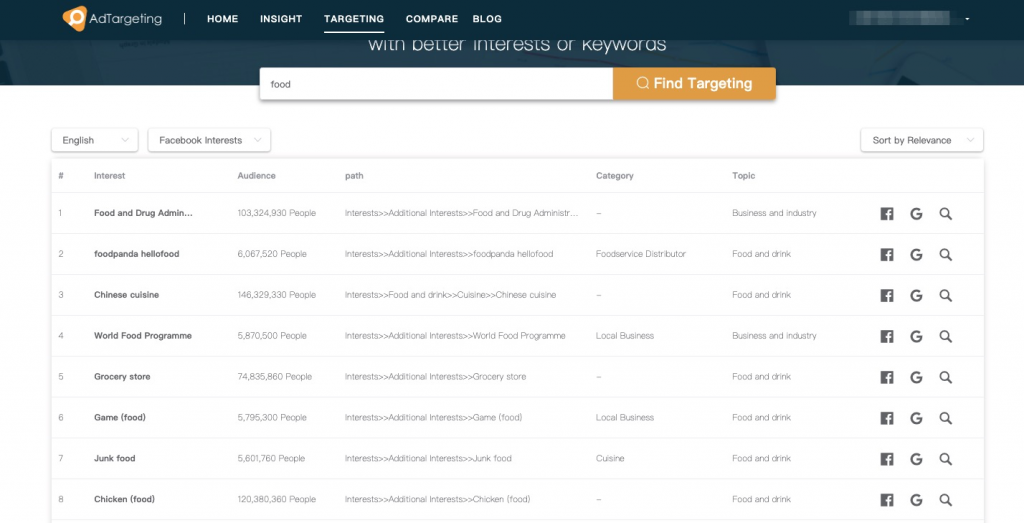Click the Game (food) interest name
1024x523 pixels.
pos(120,417)
